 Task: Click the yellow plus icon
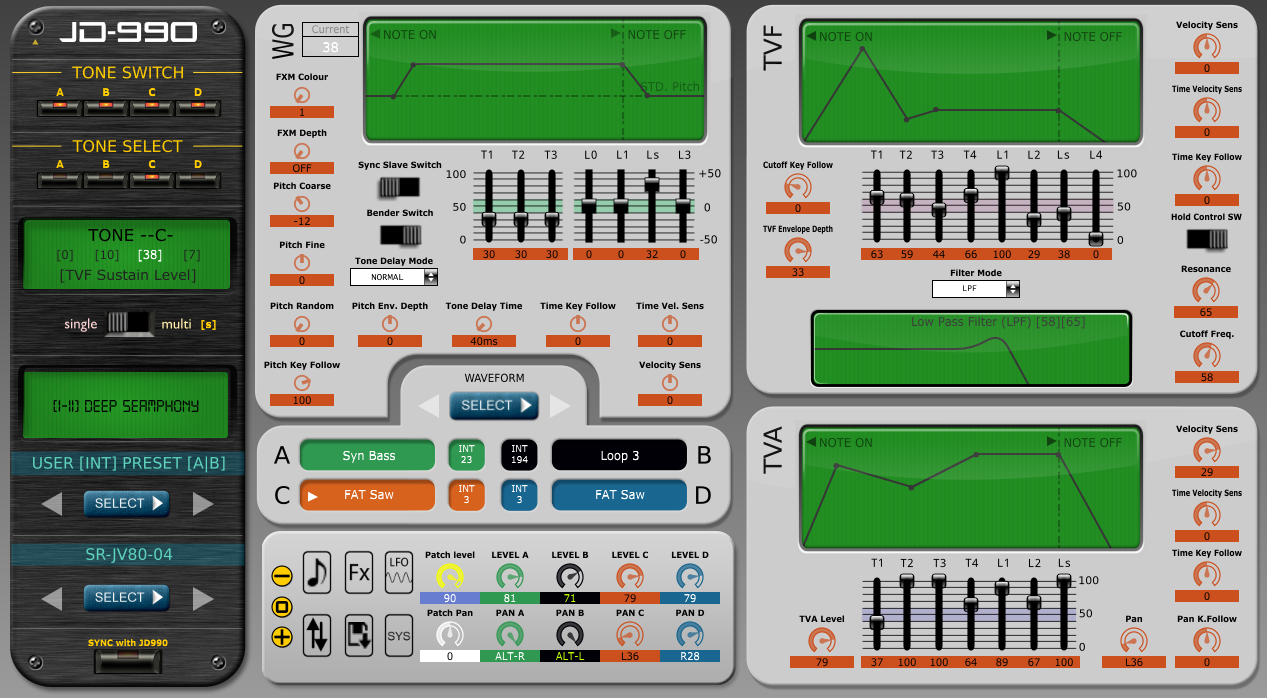(x=281, y=635)
